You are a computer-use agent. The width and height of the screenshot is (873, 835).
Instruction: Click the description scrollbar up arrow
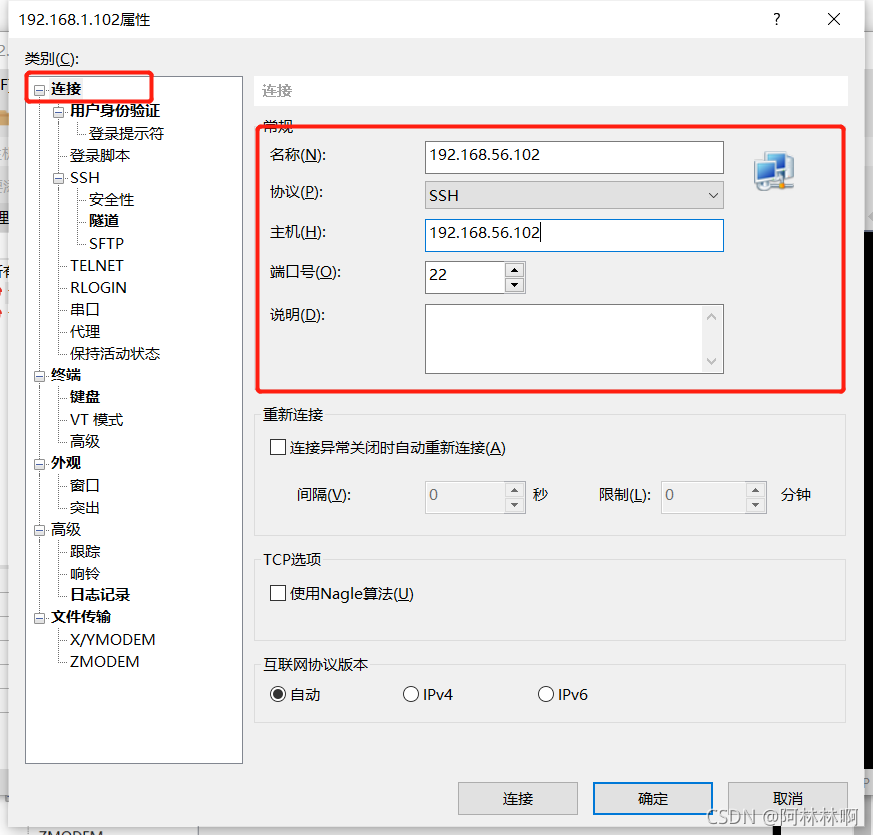click(712, 317)
